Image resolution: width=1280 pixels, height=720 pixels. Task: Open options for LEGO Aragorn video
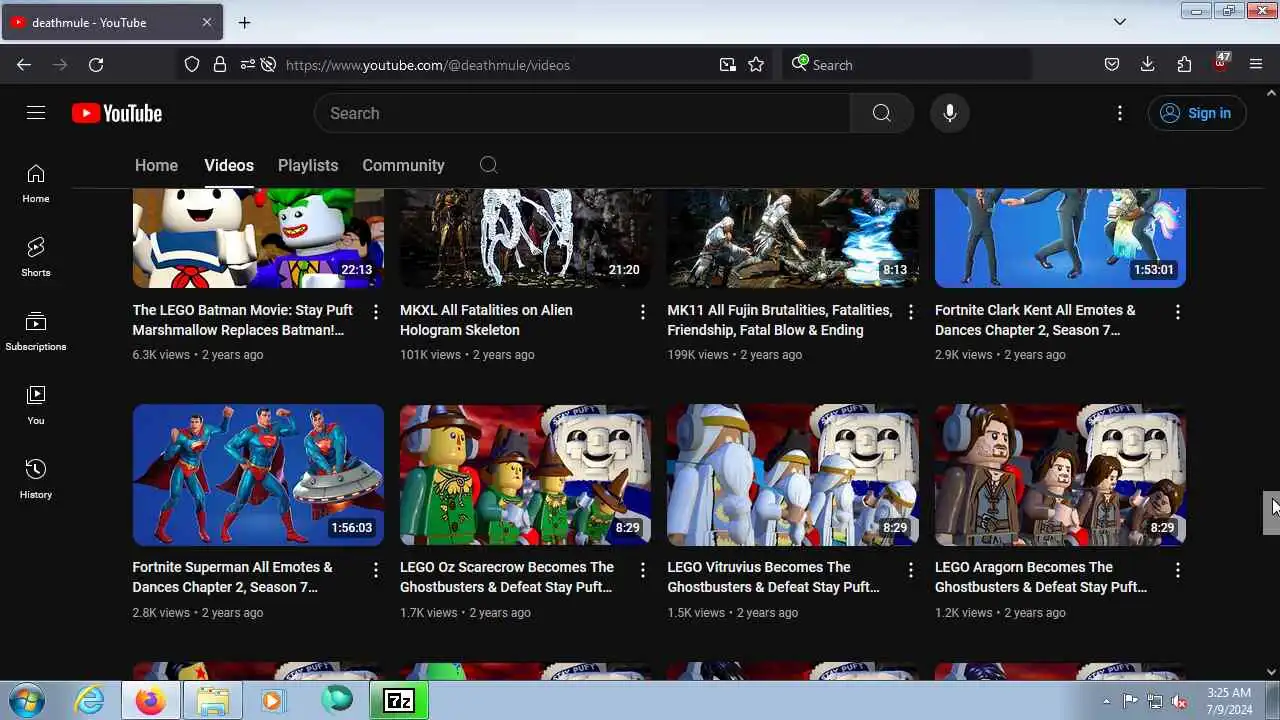tap(1177, 570)
